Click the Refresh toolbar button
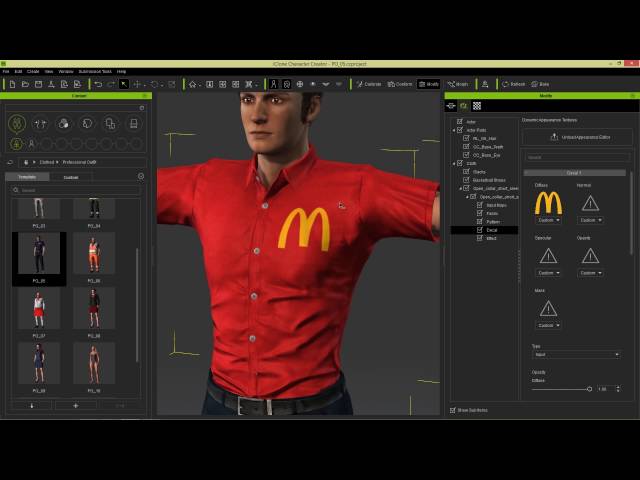Image resolution: width=640 pixels, height=480 pixels. tap(513, 84)
